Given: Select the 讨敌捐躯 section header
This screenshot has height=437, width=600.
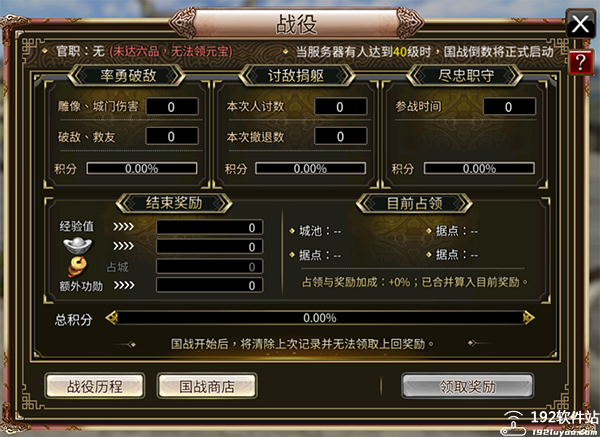Looking at the screenshot, I should (296, 75).
